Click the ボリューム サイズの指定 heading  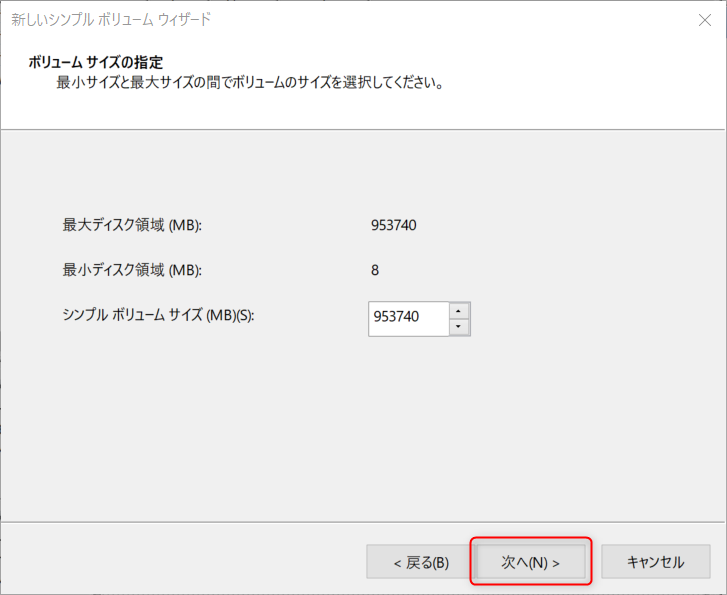pyautogui.click(x=96, y=62)
